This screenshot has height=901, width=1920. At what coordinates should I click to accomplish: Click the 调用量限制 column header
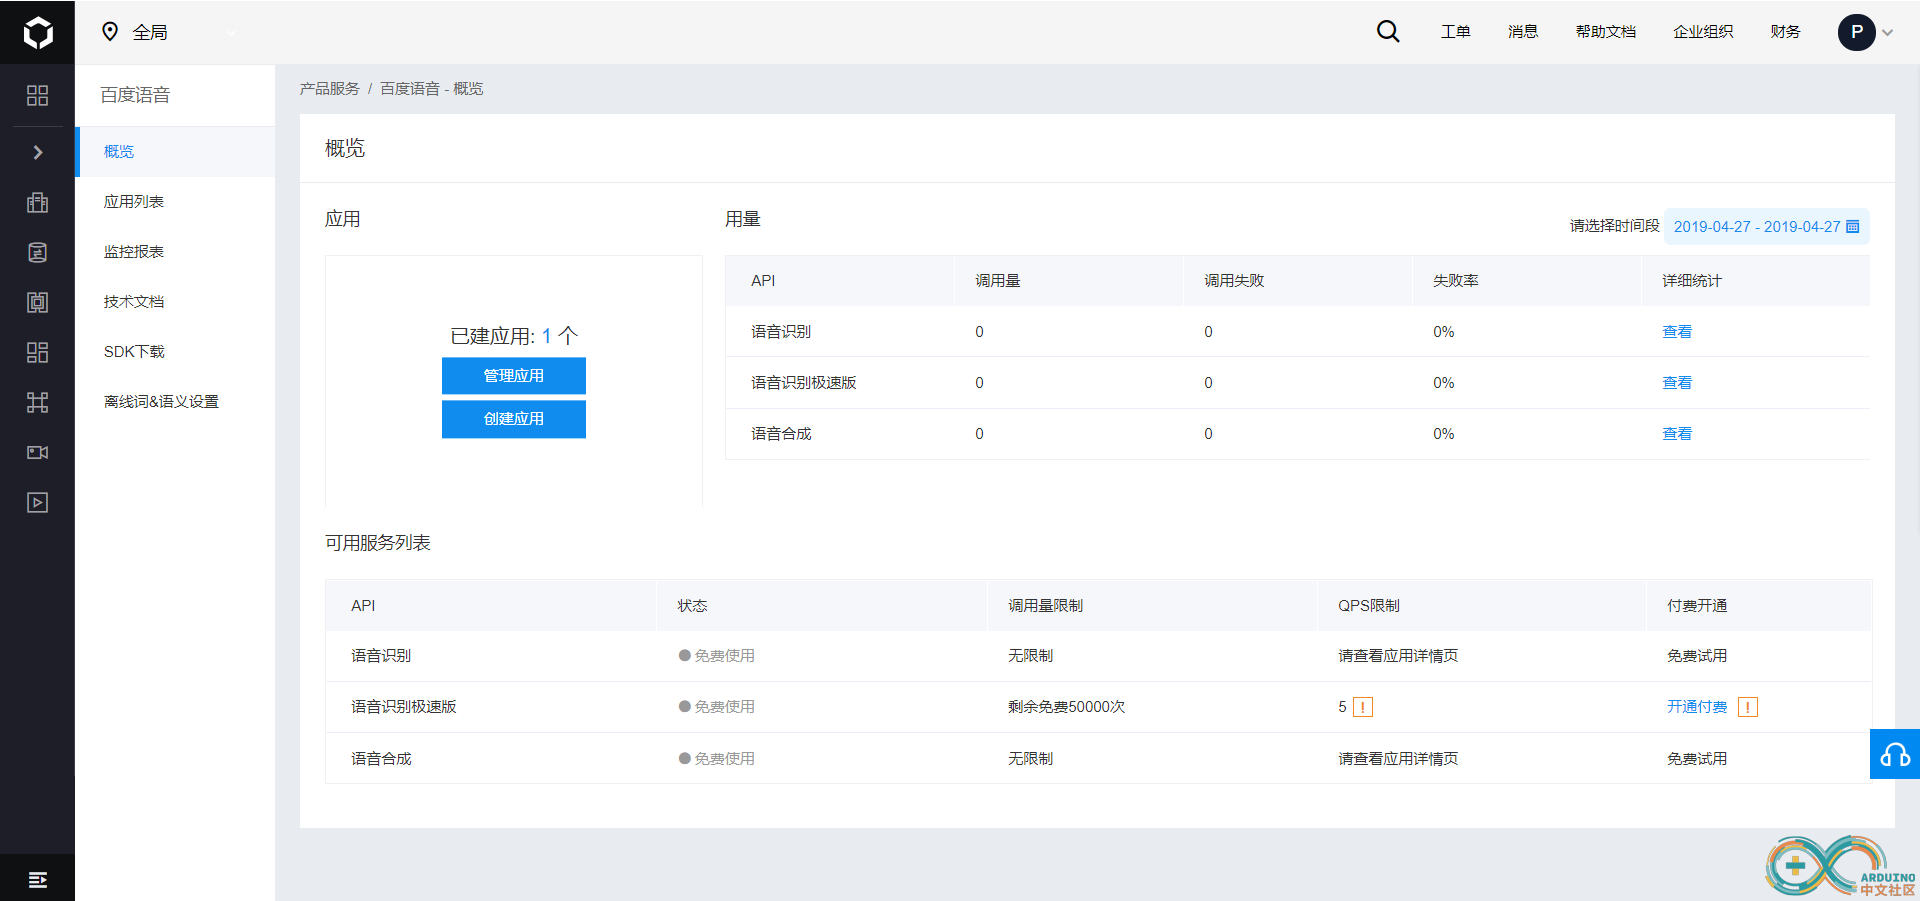[1045, 605]
